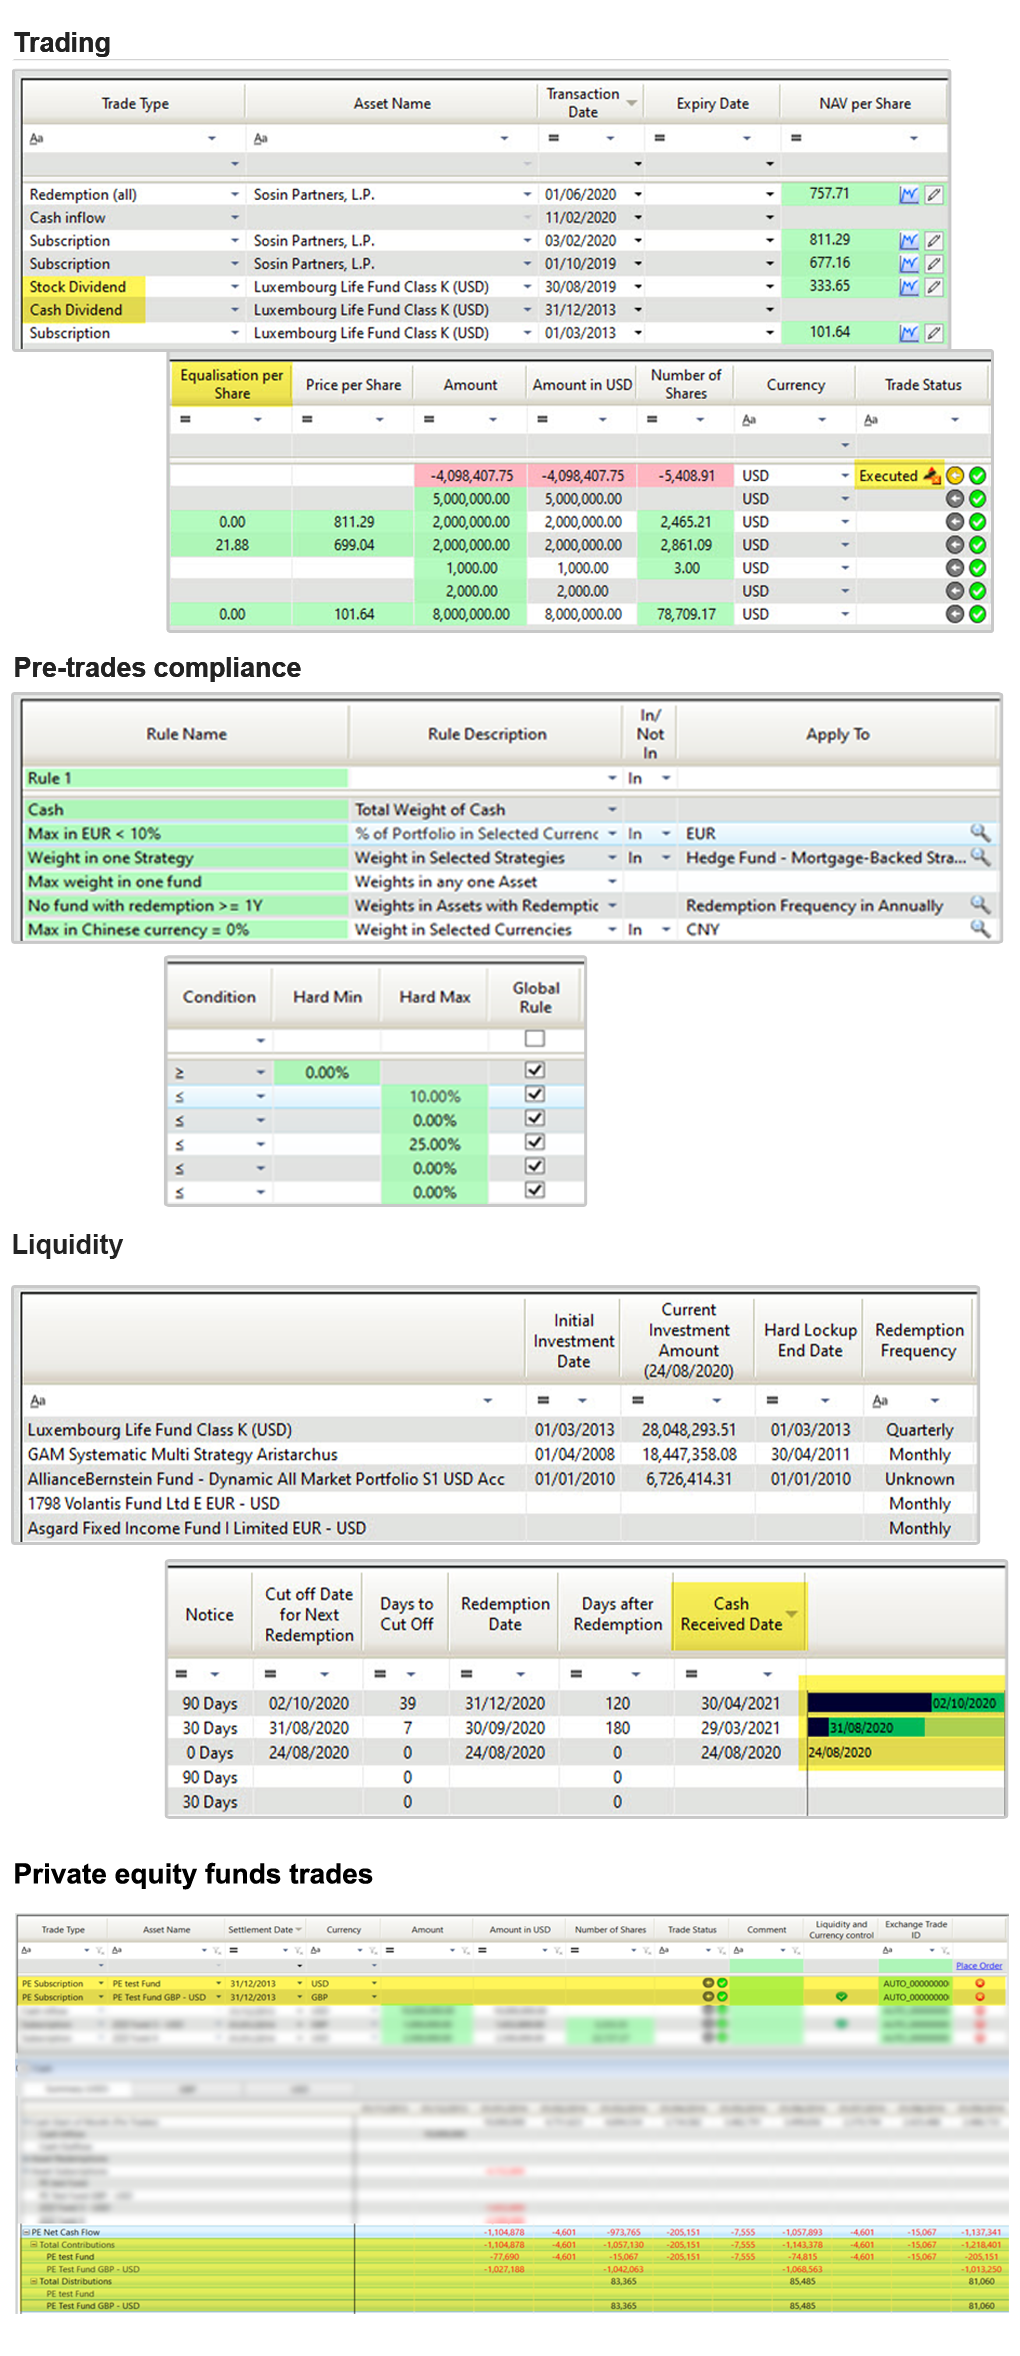This screenshot has height=2356, width=1020.
Task: Click grey arrow icon in 2,861.09 shares row
Action: pyautogui.click(x=955, y=545)
